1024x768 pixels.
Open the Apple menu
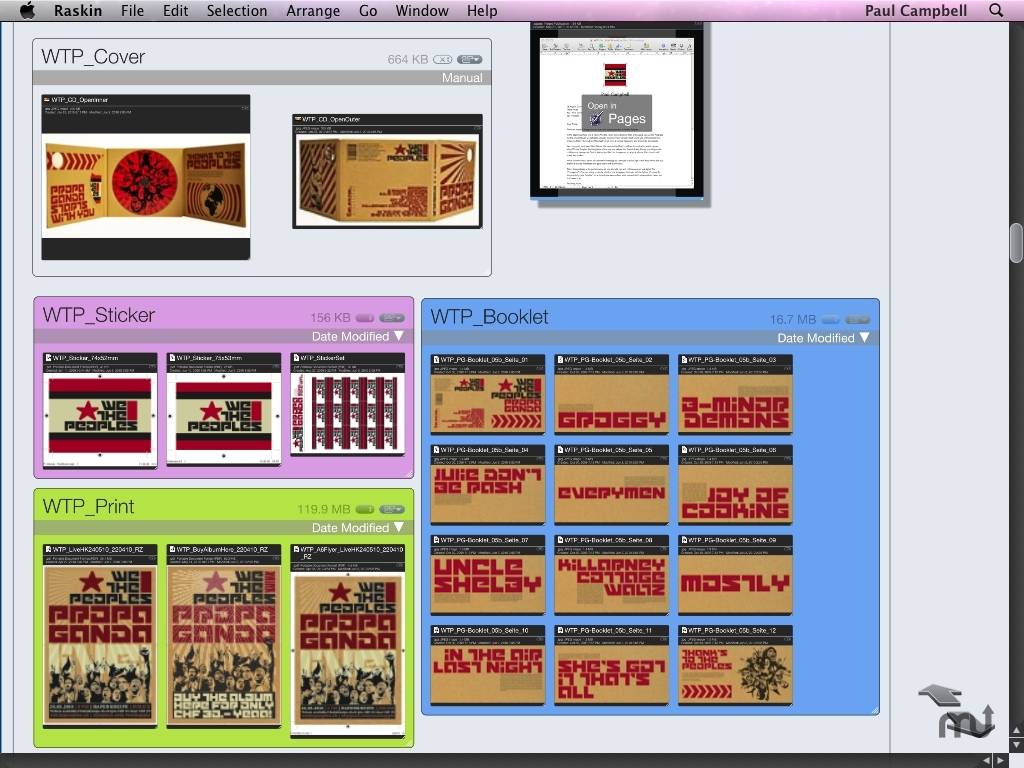27,10
